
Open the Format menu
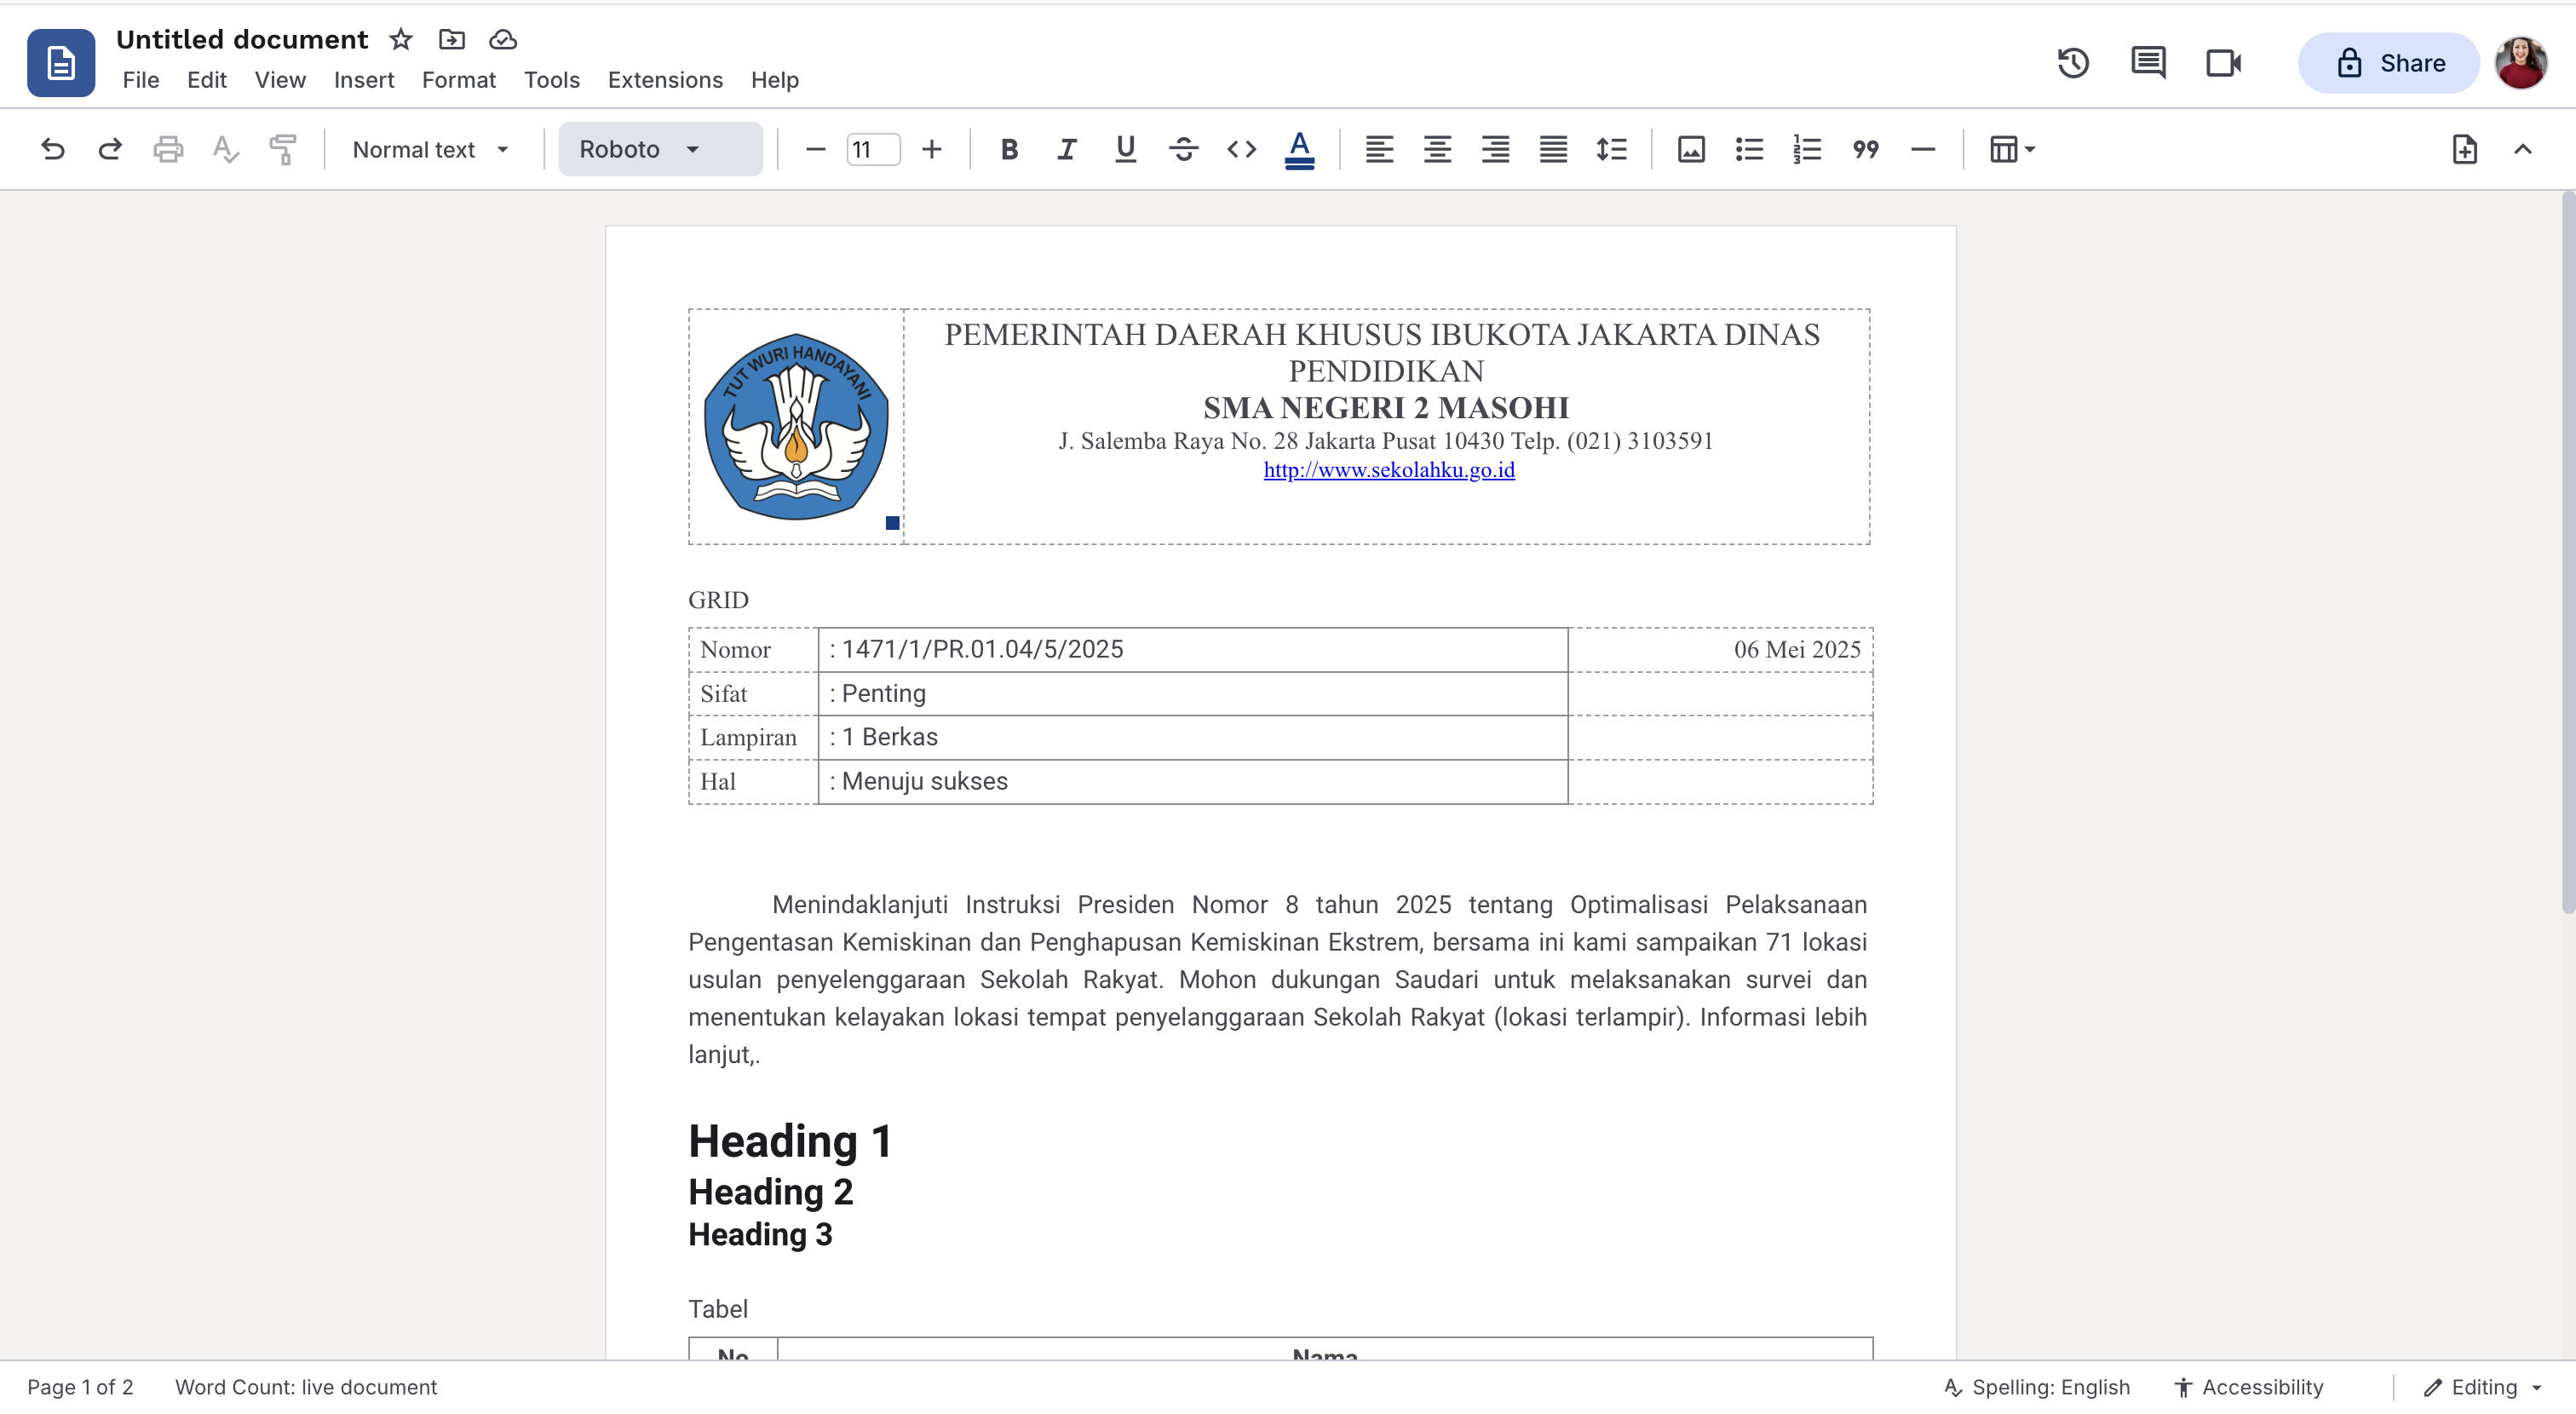click(459, 80)
